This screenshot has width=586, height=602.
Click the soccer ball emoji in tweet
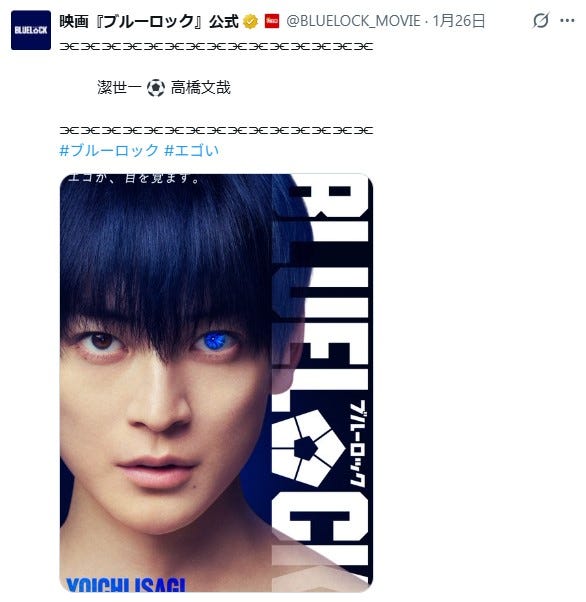coord(156,88)
